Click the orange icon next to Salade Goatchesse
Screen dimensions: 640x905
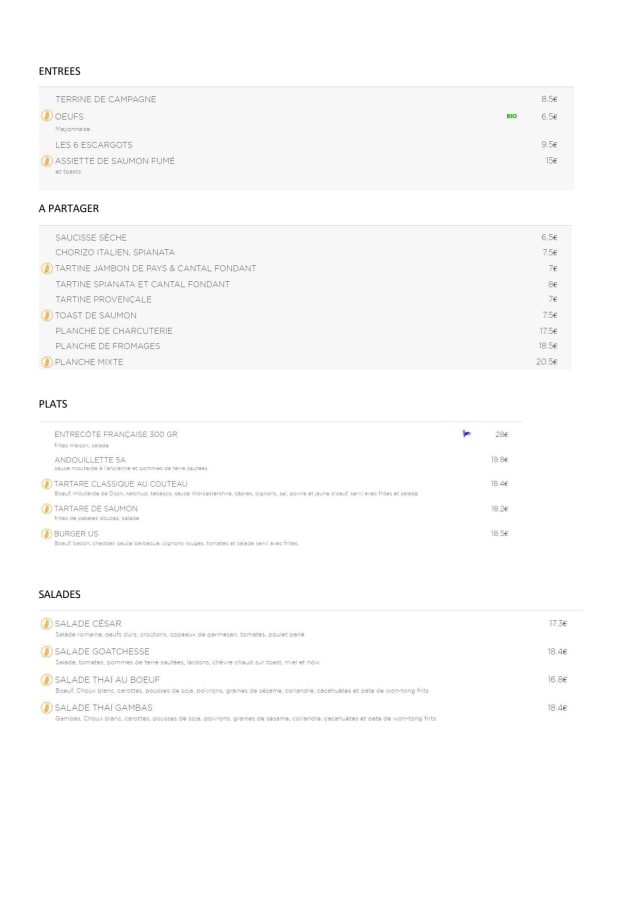(46, 652)
